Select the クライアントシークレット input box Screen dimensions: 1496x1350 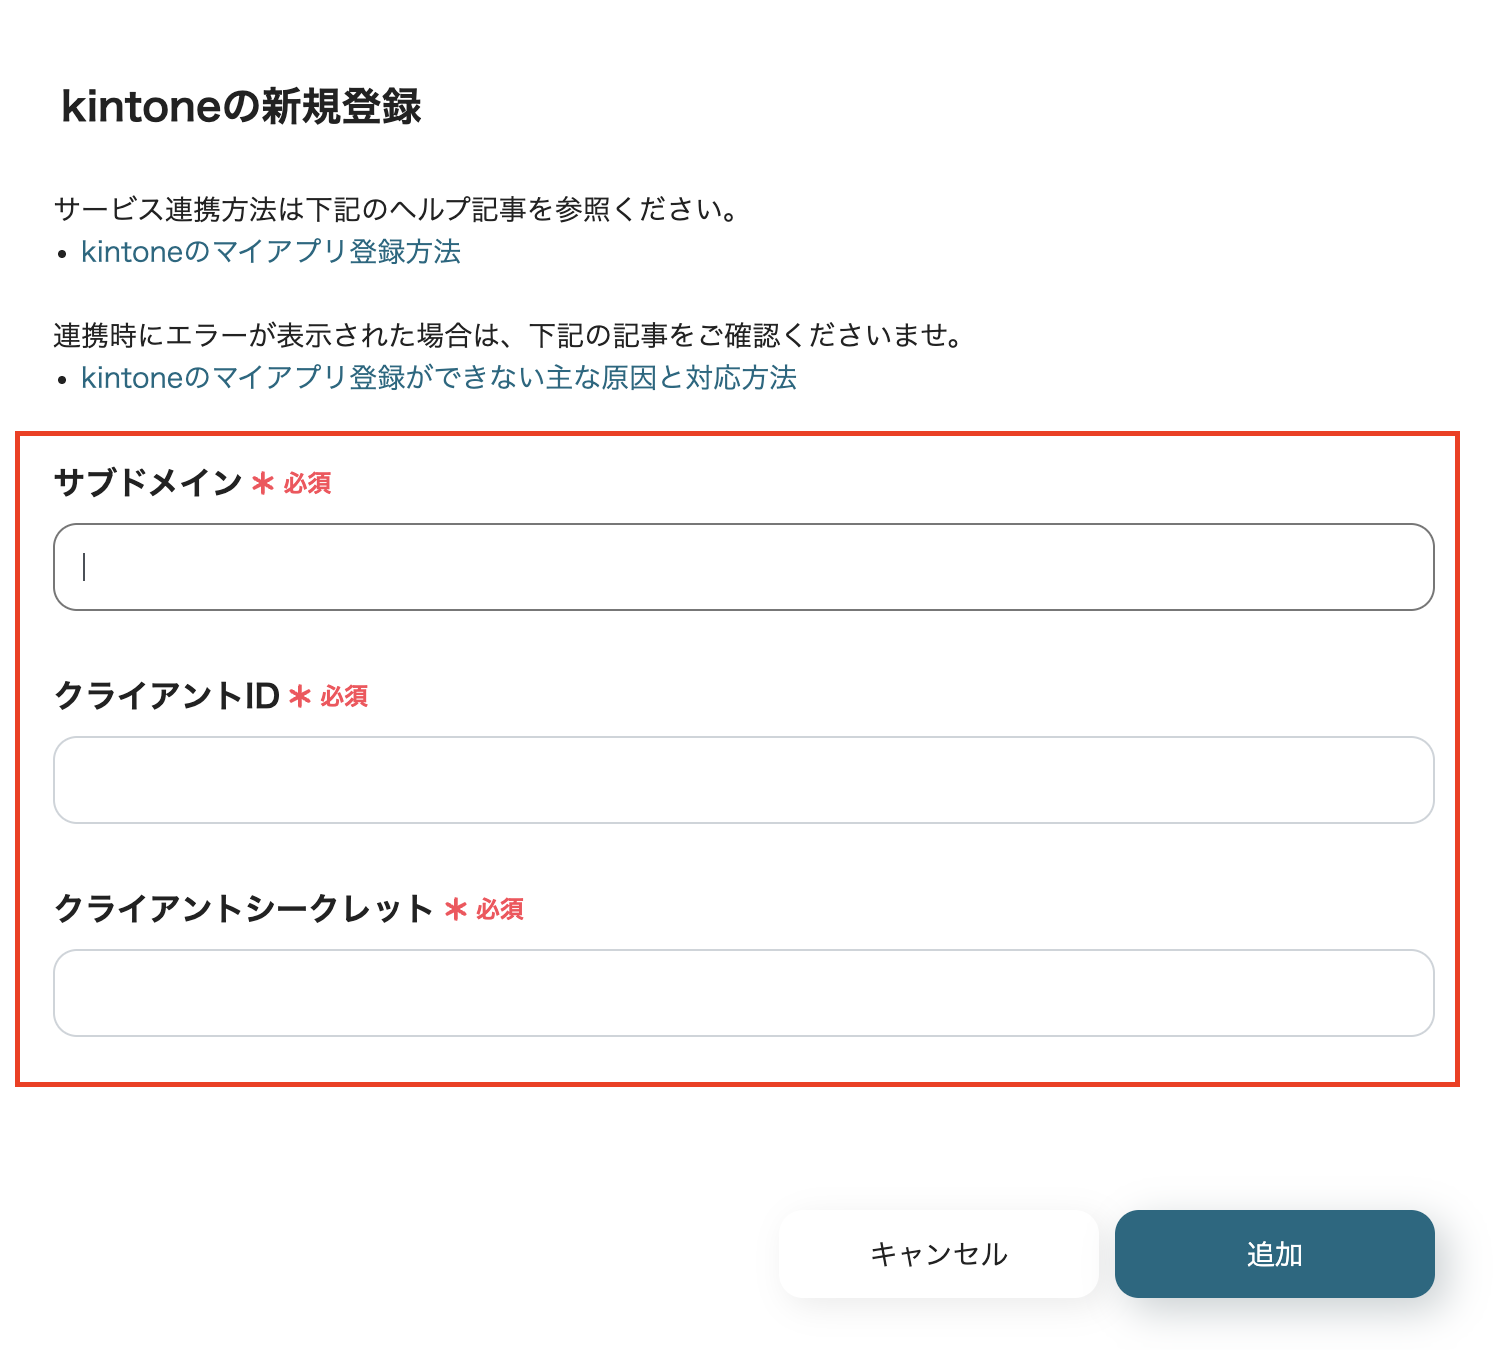[x=744, y=993]
